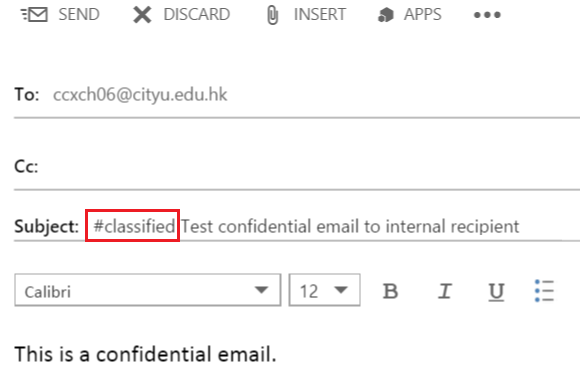Click the APPS menu label
The image size is (580, 377).
(422, 15)
